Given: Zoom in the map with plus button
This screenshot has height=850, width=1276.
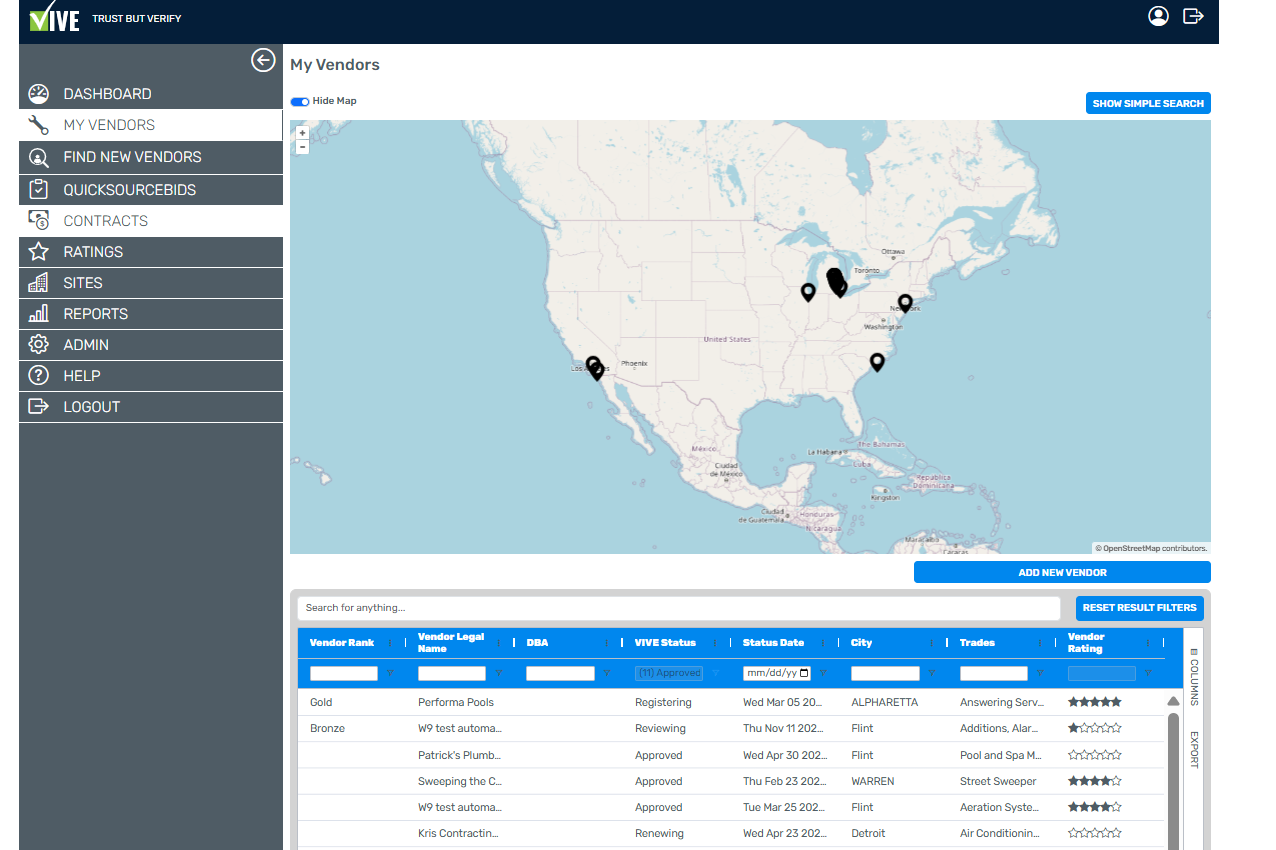Looking at the screenshot, I should (302, 132).
